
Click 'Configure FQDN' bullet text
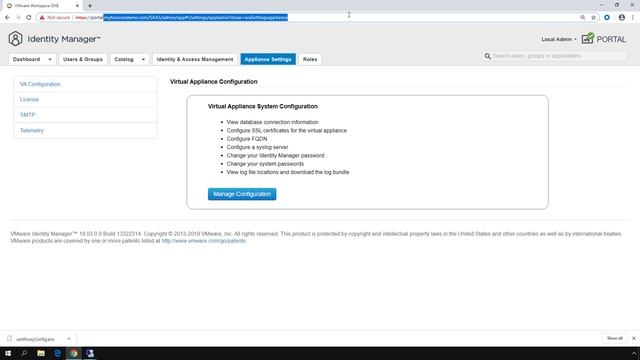pyautogui.click(x=247, y=139)
